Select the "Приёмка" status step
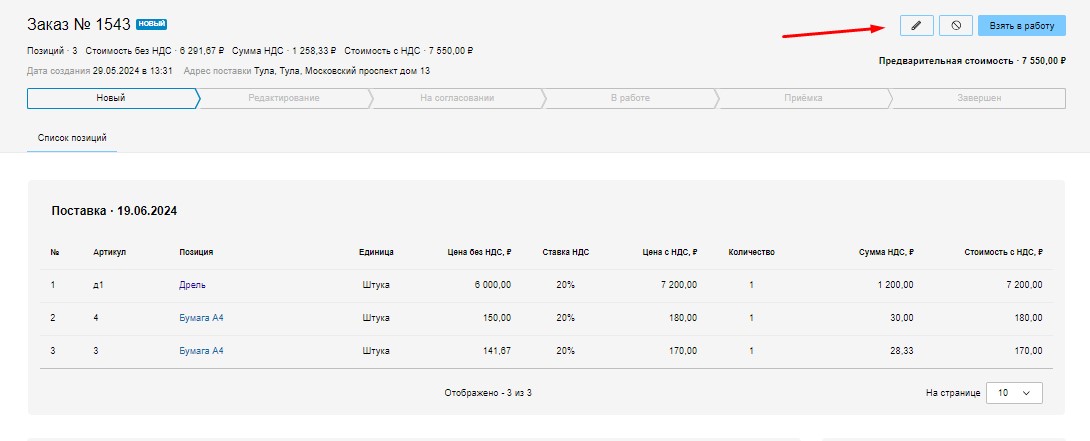Screen dimensions: 1090x441 click(803, 98)
